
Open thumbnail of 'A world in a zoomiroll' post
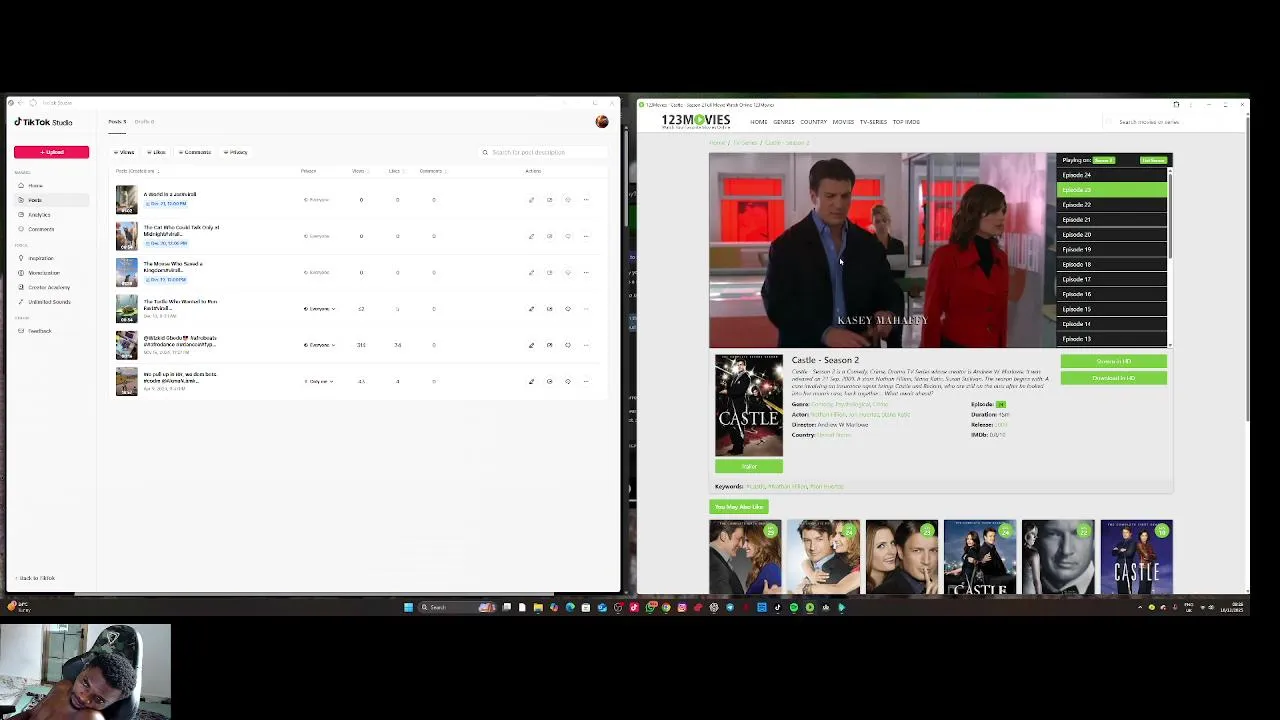point(126,199)
